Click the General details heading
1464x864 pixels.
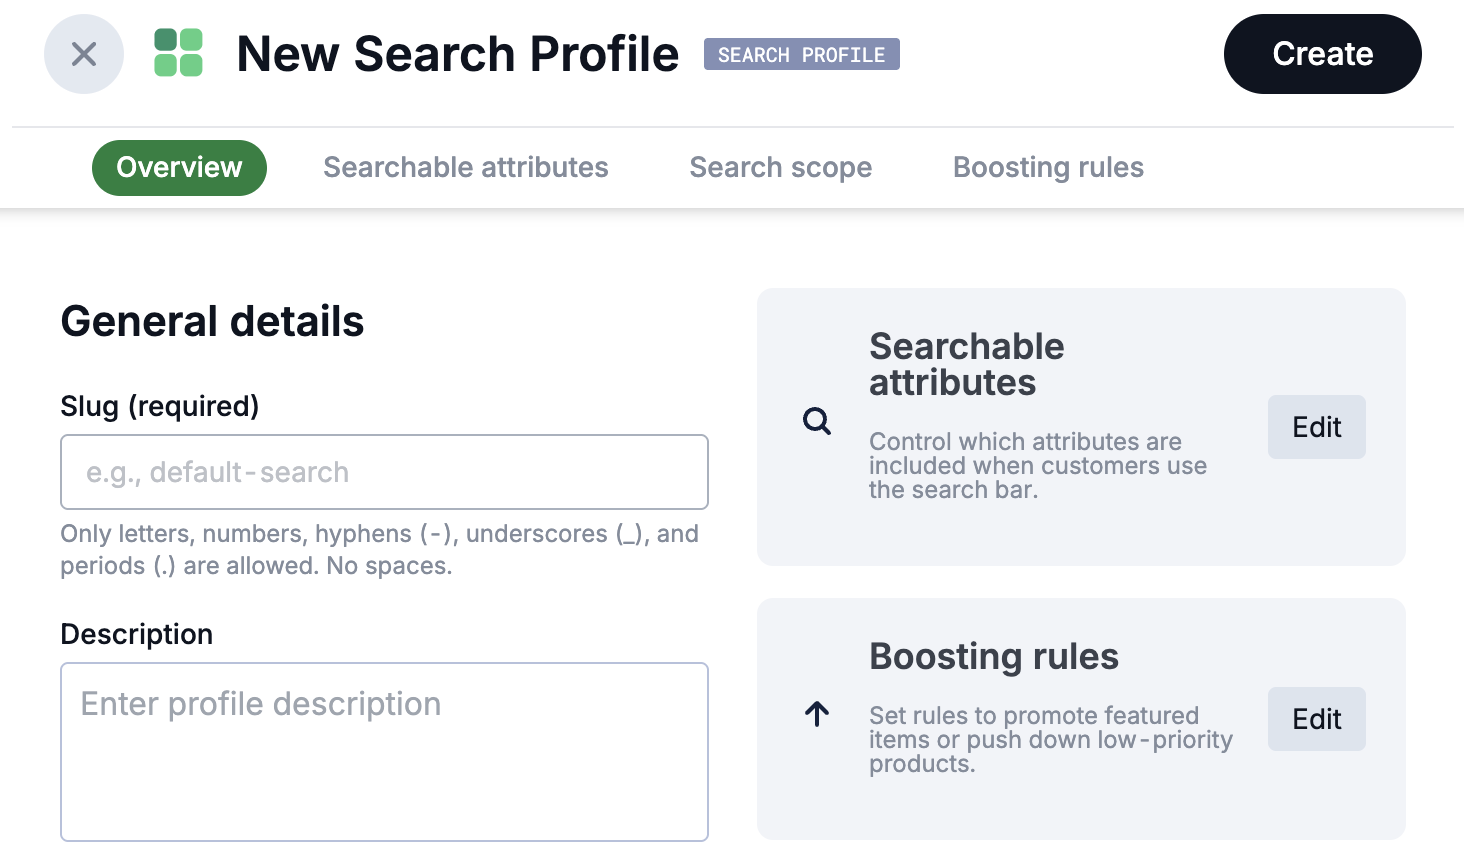click(x=212, y=321)
